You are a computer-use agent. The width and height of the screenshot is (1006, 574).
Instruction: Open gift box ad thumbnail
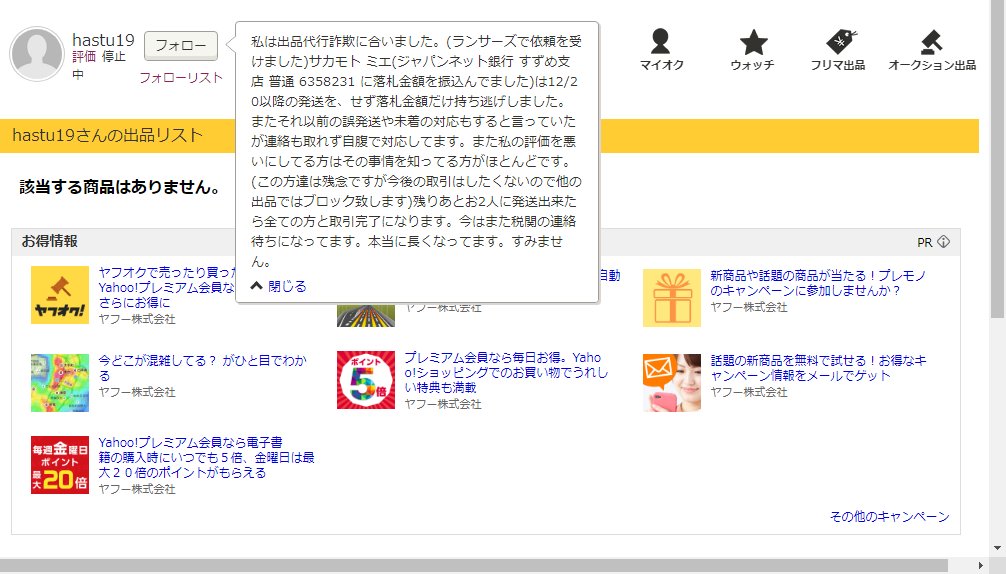pyautogui.click(x=672, y=298)
